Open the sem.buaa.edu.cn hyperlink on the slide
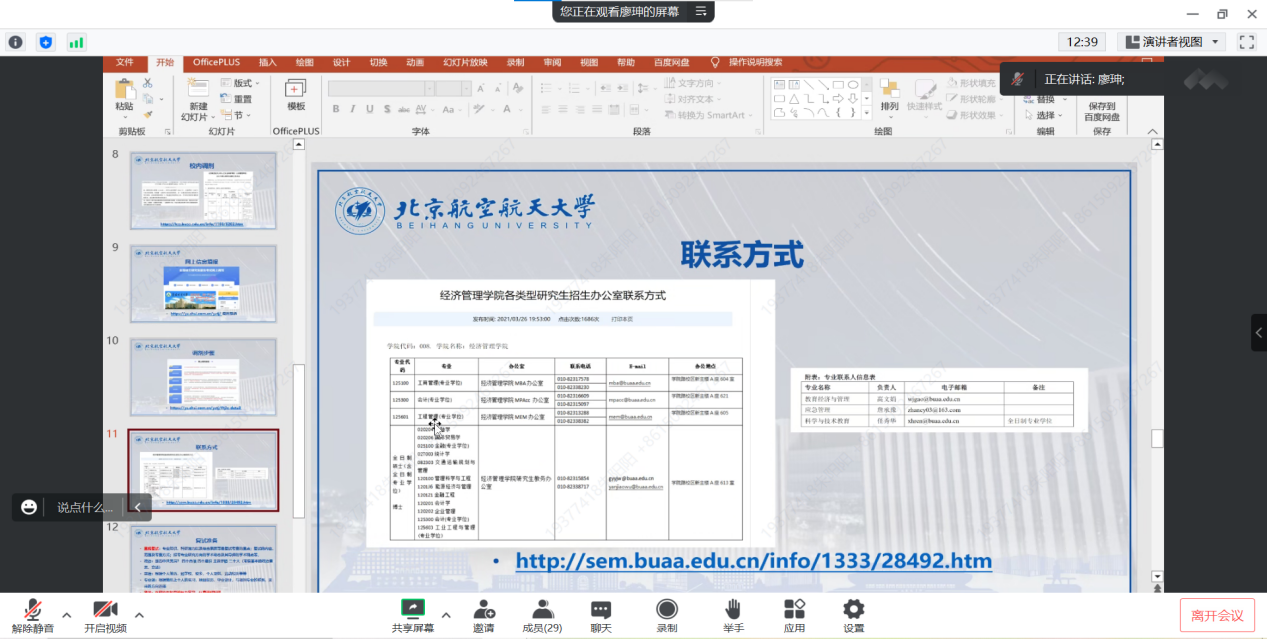The image size is (1267, 639). click(x=753, y=561)
